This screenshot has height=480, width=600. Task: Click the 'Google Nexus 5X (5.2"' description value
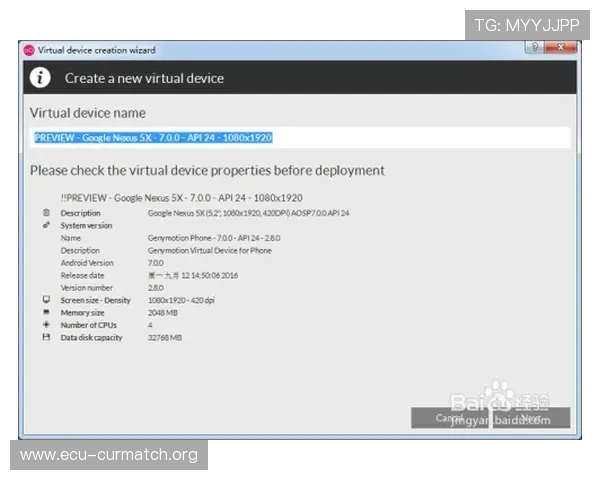(248, 213)
